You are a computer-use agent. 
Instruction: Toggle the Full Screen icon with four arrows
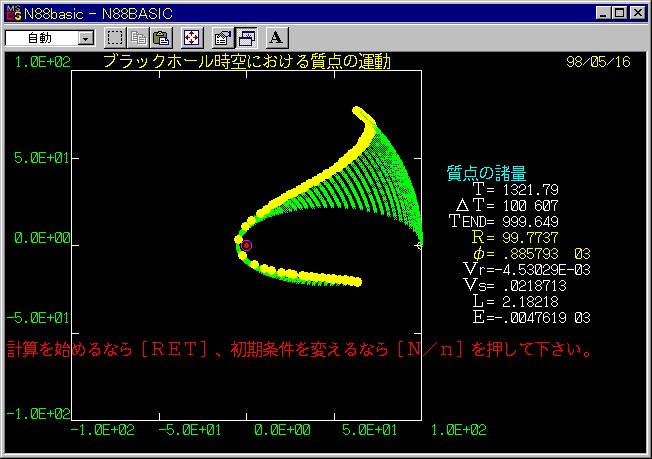pos(192,38)
